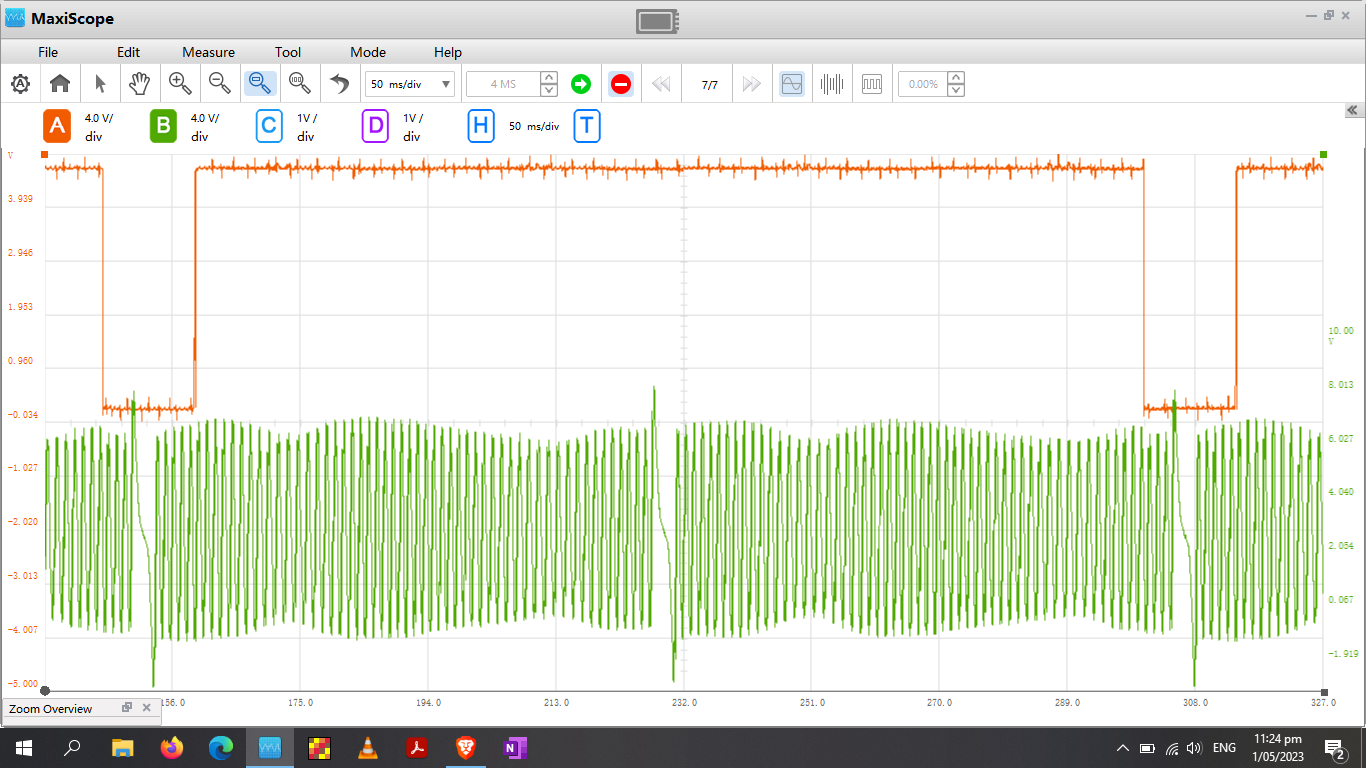The width and height of the screenshot is (1366, 768).
Task: Open File Explorer from taskbar
Action: point(122,747)
